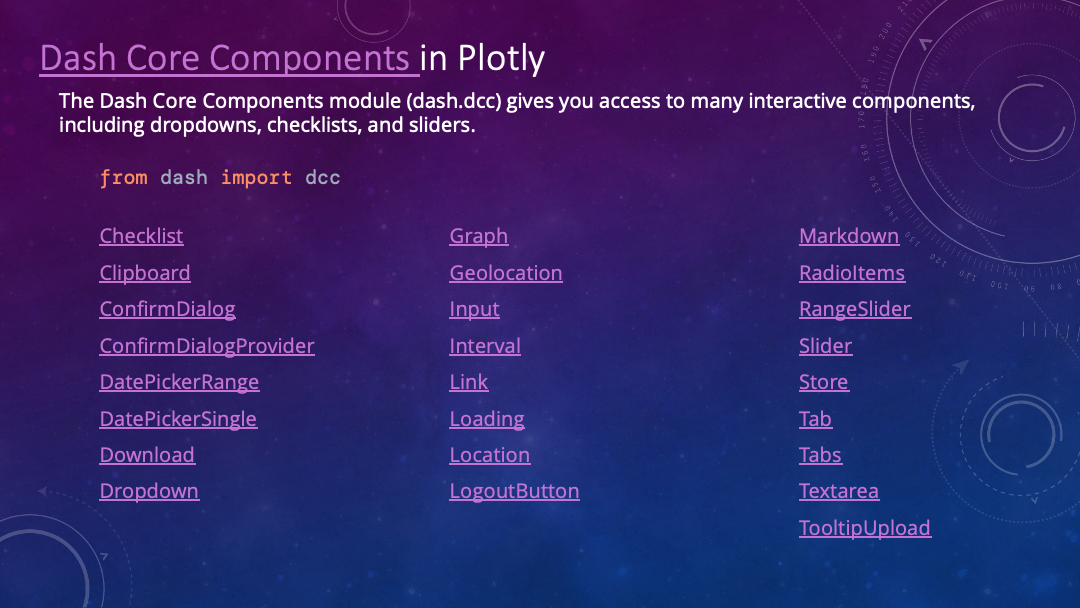Screen dimensions: 1080x608
Task: Open the Clipboard component link
Action: [x=145, y=273]
